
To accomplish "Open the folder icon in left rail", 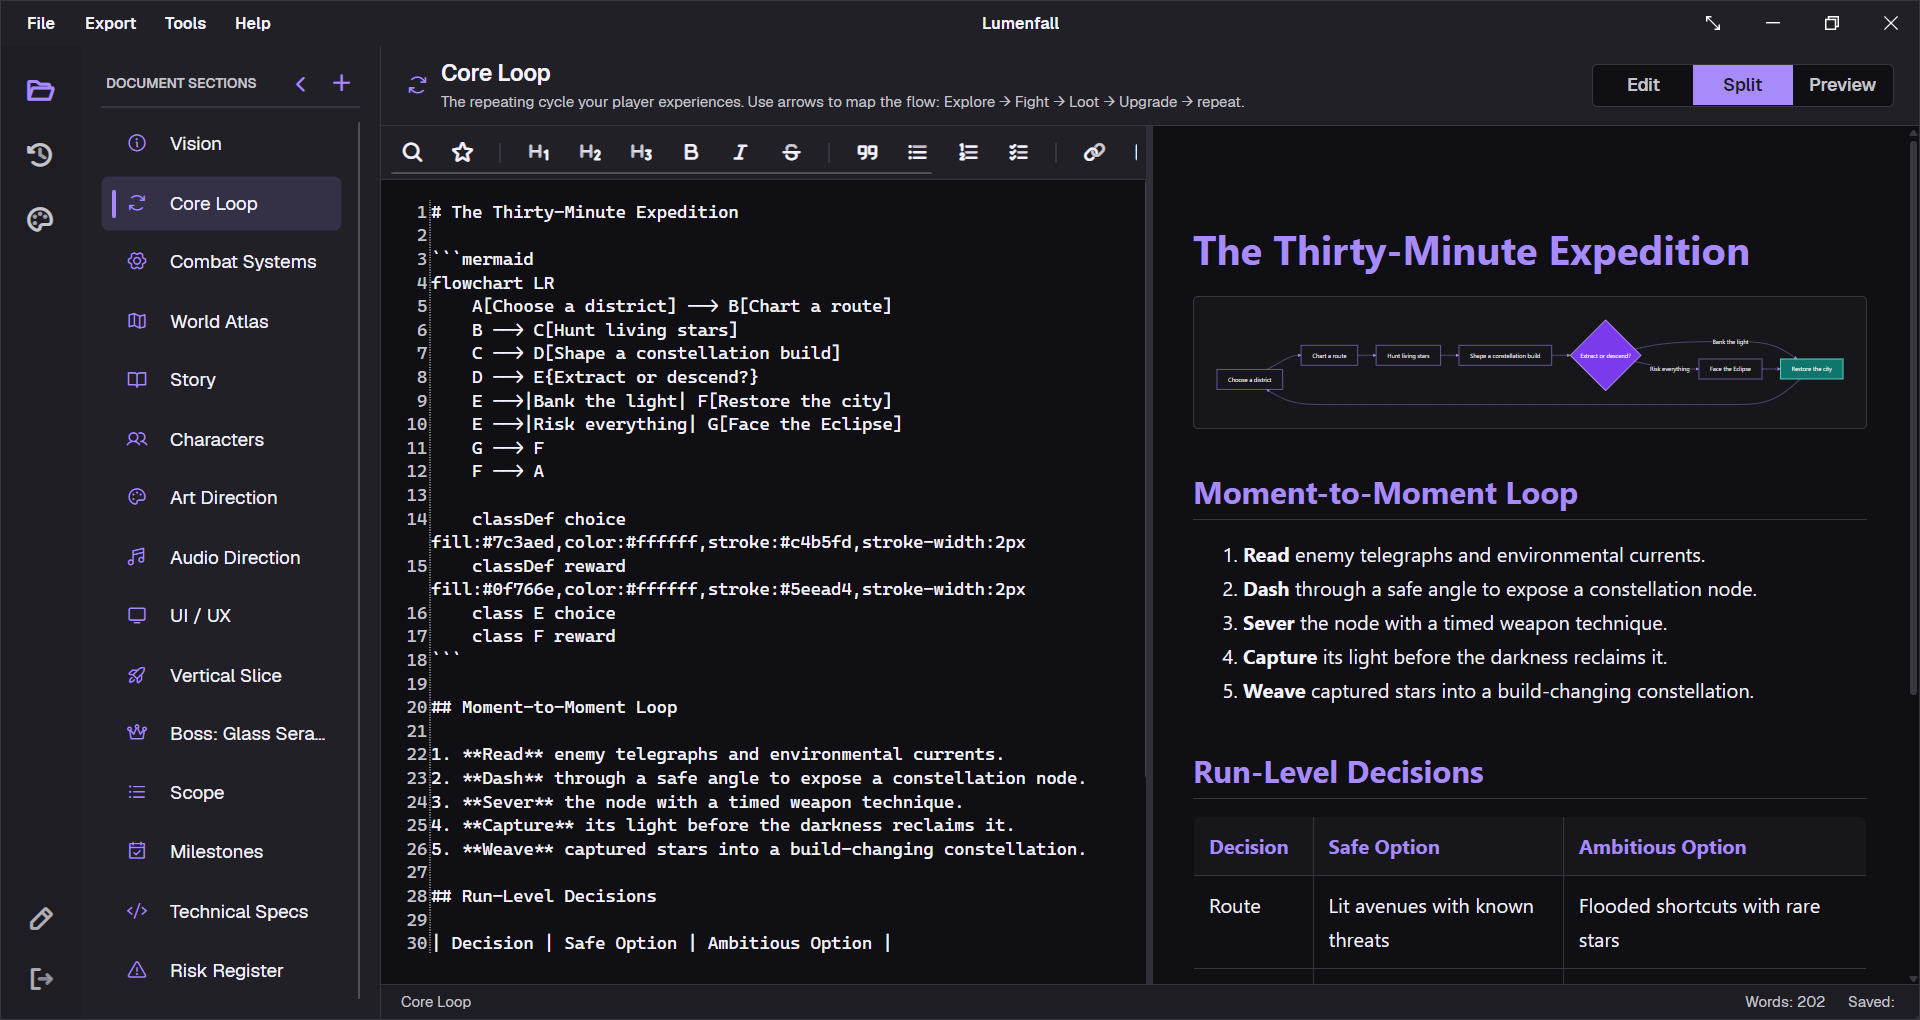I will pyautogui.click(x=40, y=91).
